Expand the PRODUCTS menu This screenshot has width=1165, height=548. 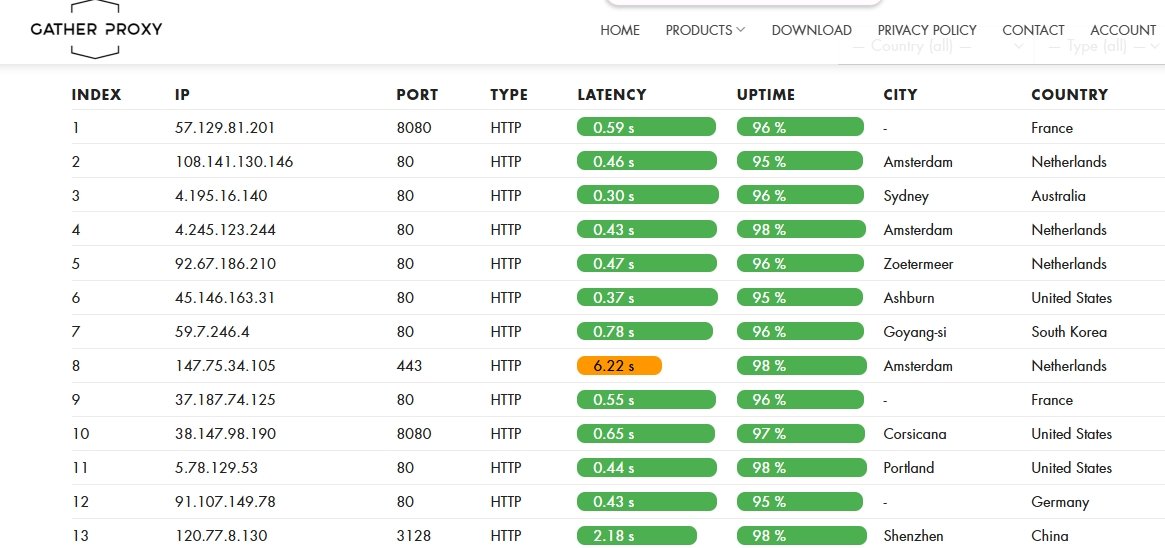pyautogui.click(x=705, y=30)
